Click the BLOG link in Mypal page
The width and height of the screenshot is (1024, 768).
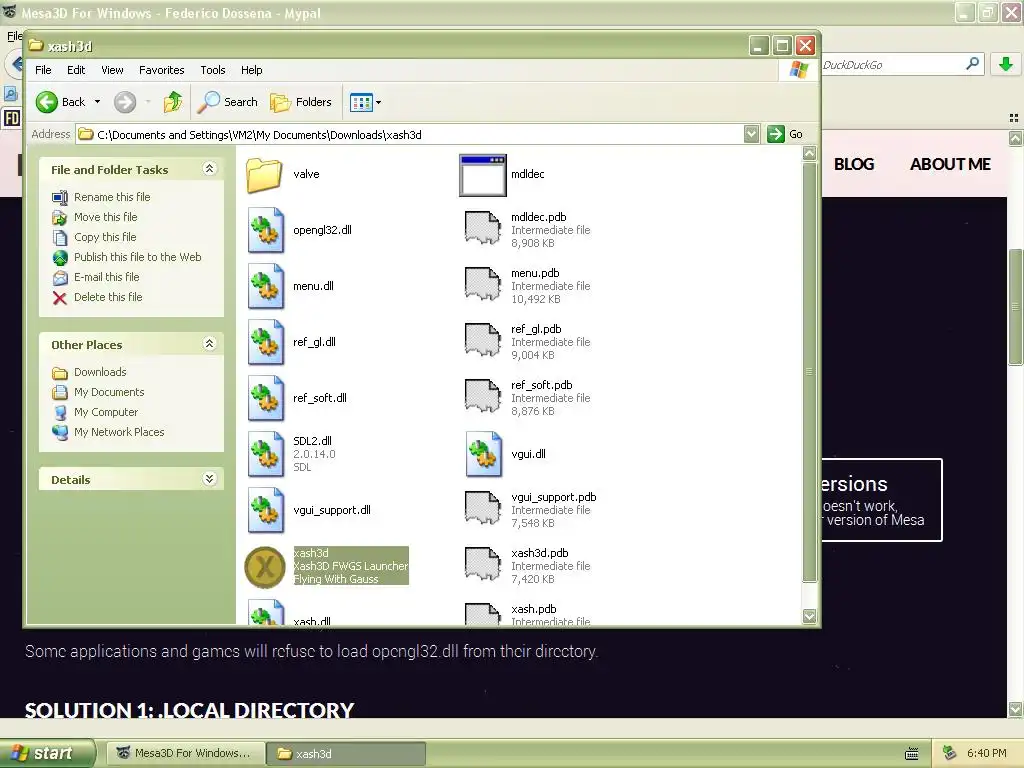(x=854, y=164)
